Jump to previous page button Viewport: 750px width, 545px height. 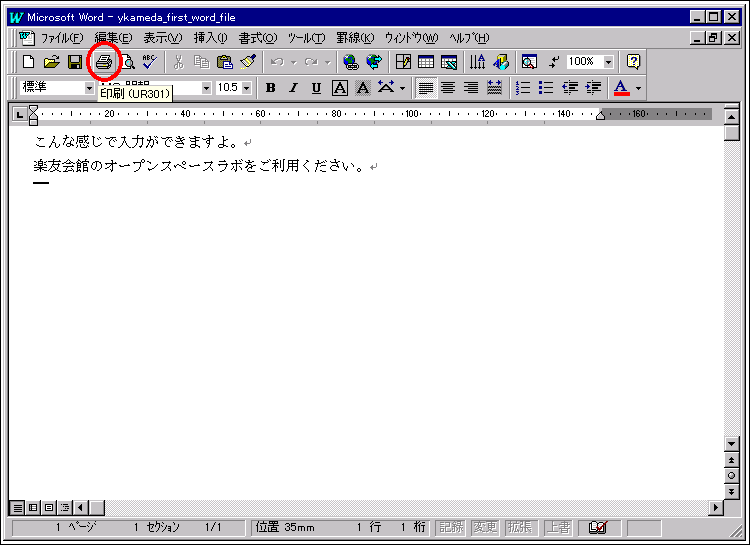731,460
